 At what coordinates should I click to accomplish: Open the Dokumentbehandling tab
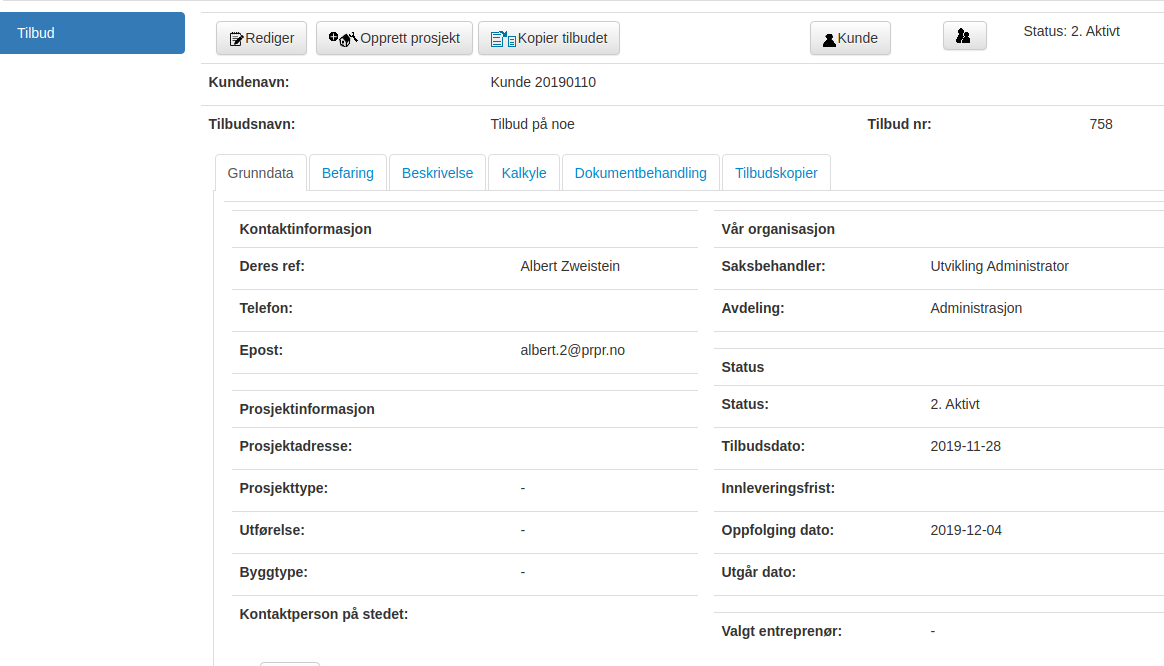click(641, 173)
